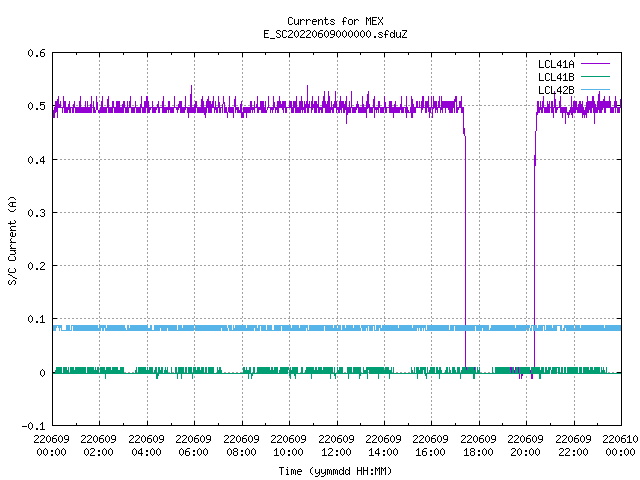Click the 0 y-axis tick label

tap(42, 373)
